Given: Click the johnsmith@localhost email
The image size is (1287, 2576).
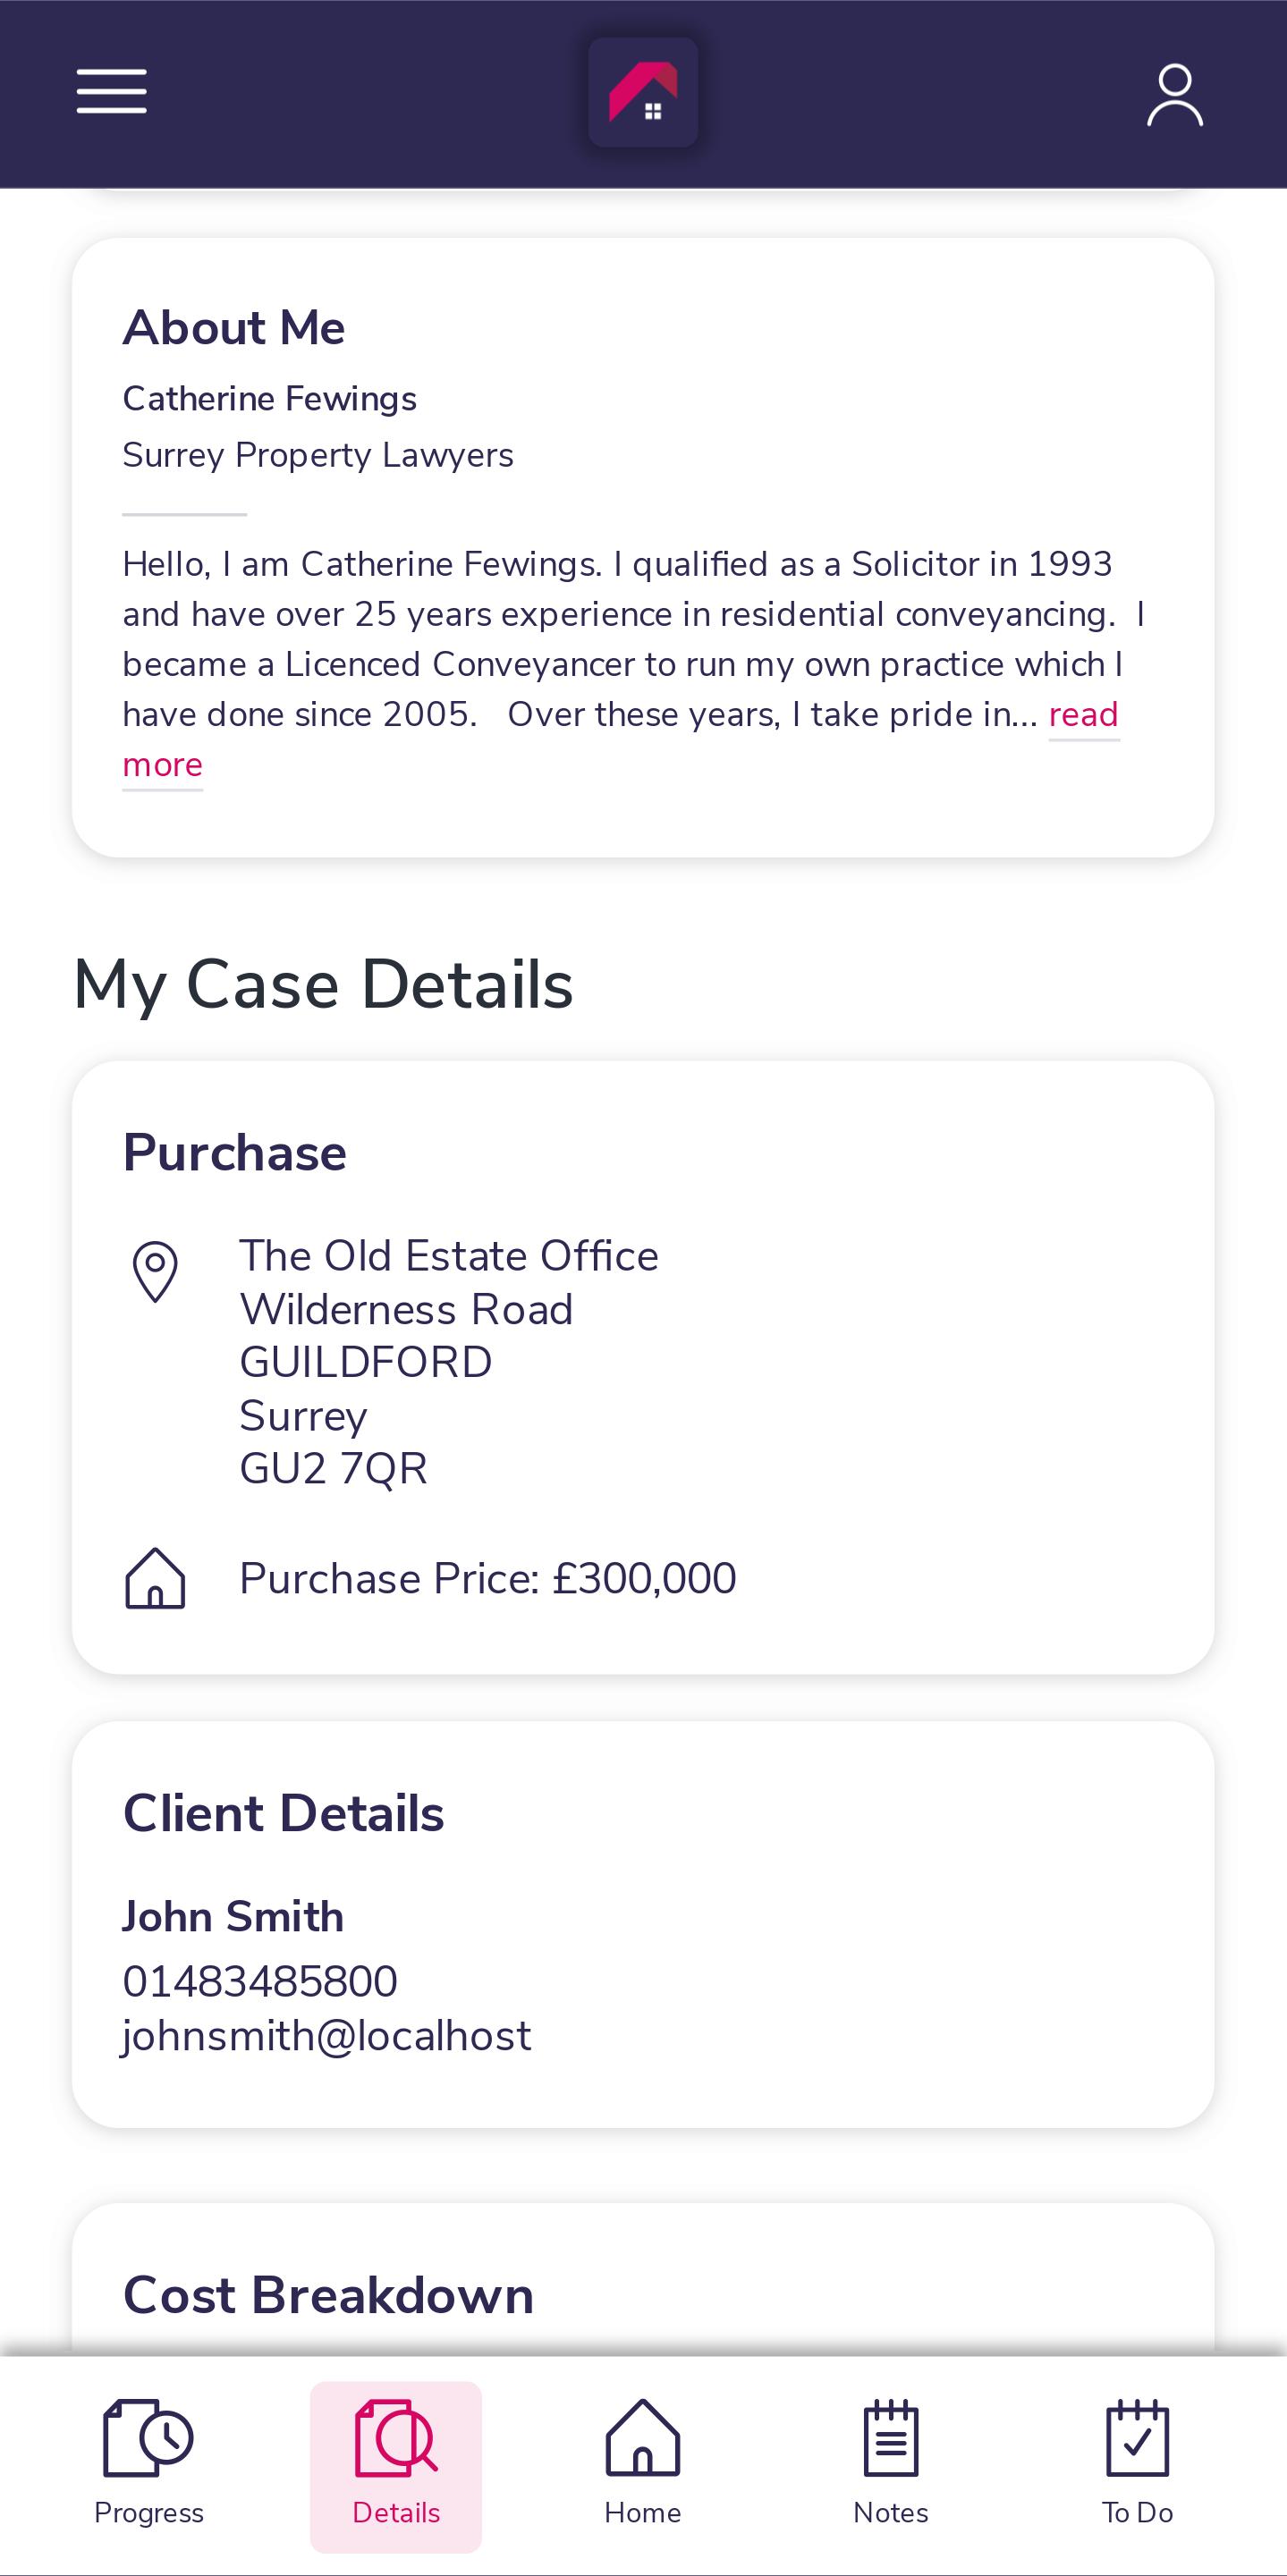Looking at the screenshot, I should click(327, 2036).
